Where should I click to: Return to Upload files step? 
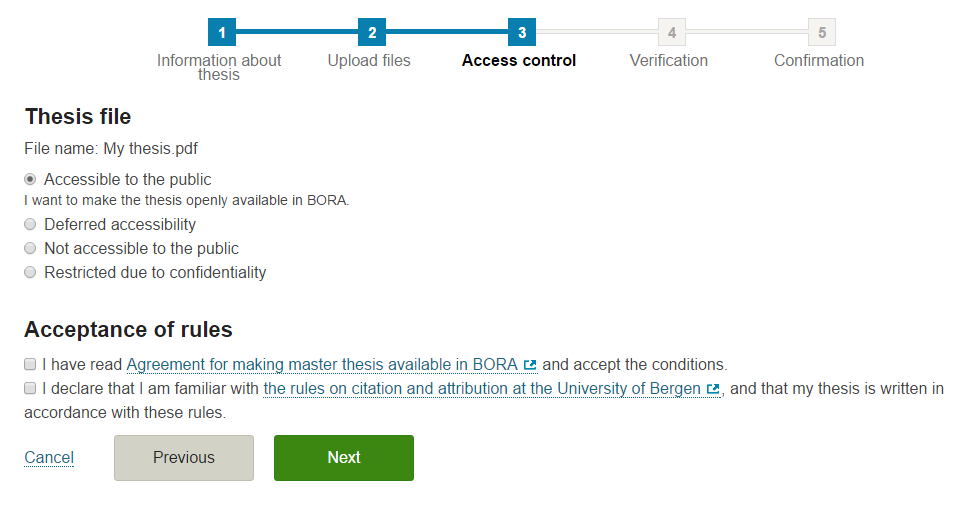point(369,60)
